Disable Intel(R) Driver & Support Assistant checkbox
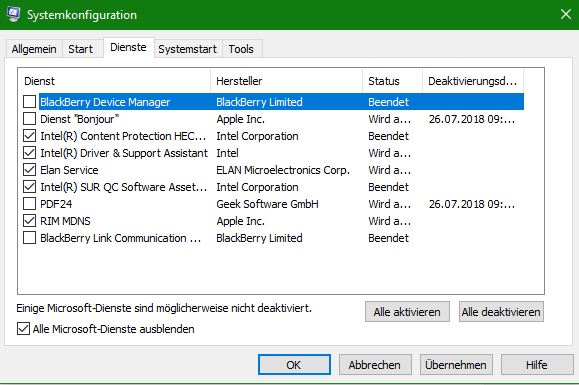The height and width of the screenshot is (385, 579). 29,152
